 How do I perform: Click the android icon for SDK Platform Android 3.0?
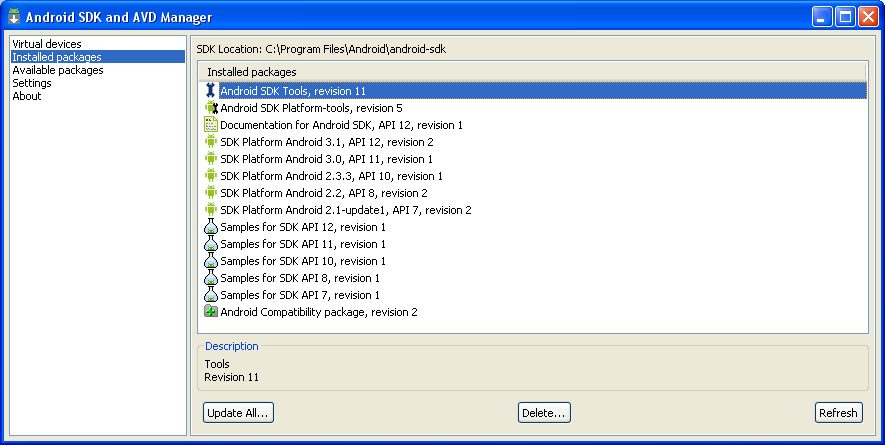pyautogui.click(x=211, y=158)
